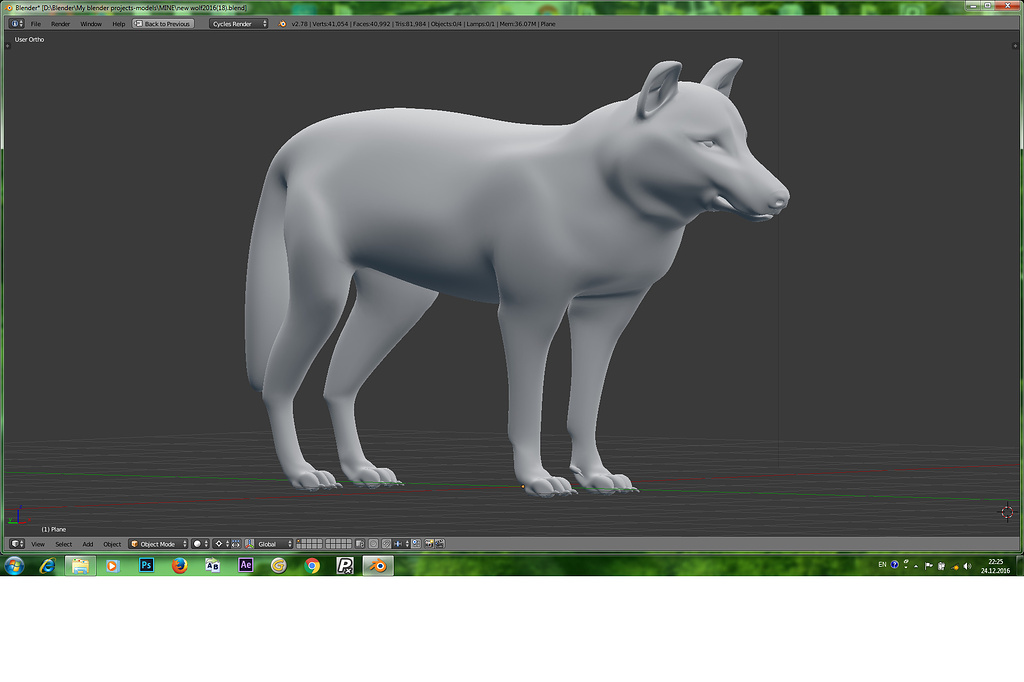Image resolution: width=1024 pixels, height=682 pixels.
Task: Click the top-right area expand plus icon
Action: tap(1015, 46)
